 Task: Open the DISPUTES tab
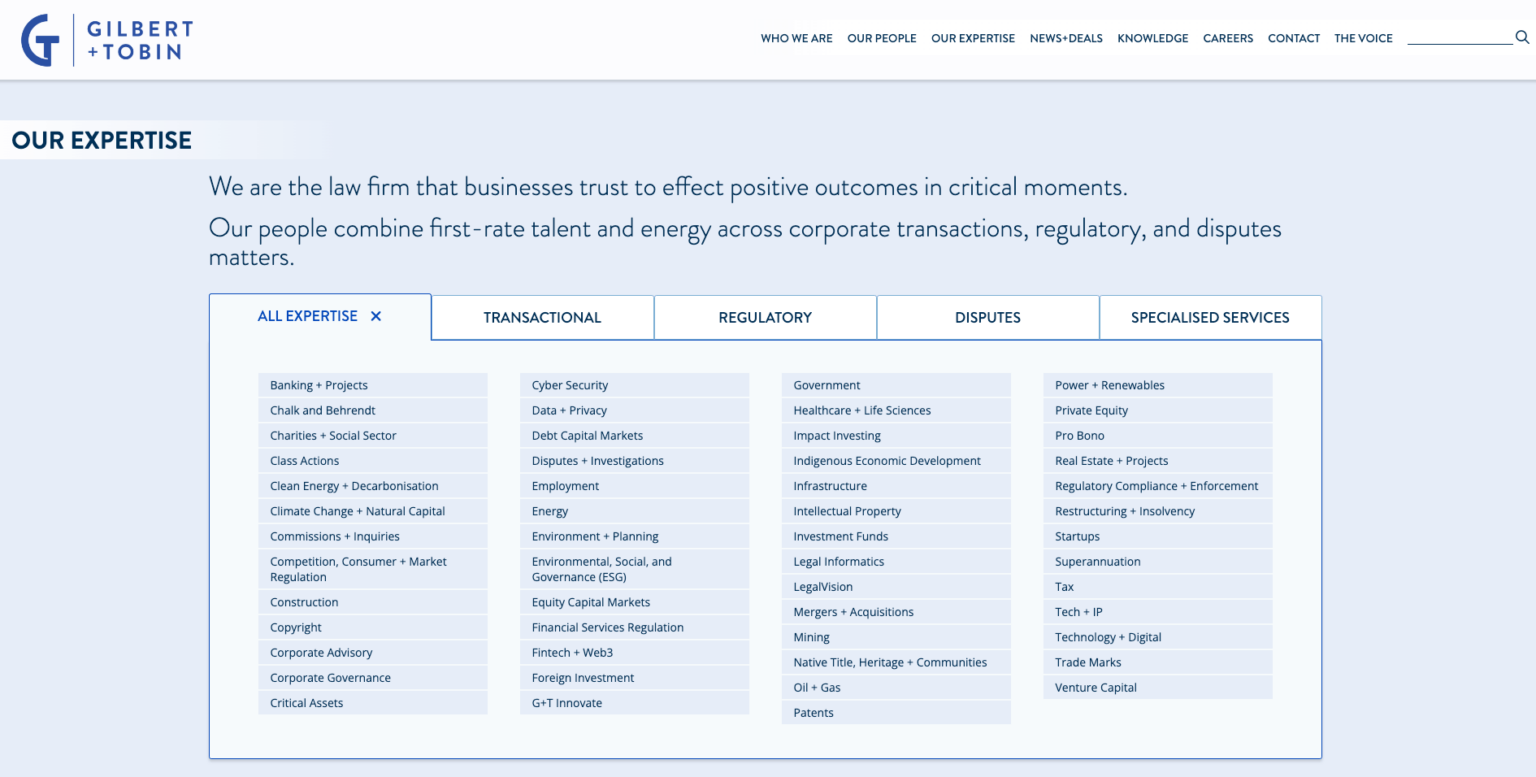(x=987, y=317)
